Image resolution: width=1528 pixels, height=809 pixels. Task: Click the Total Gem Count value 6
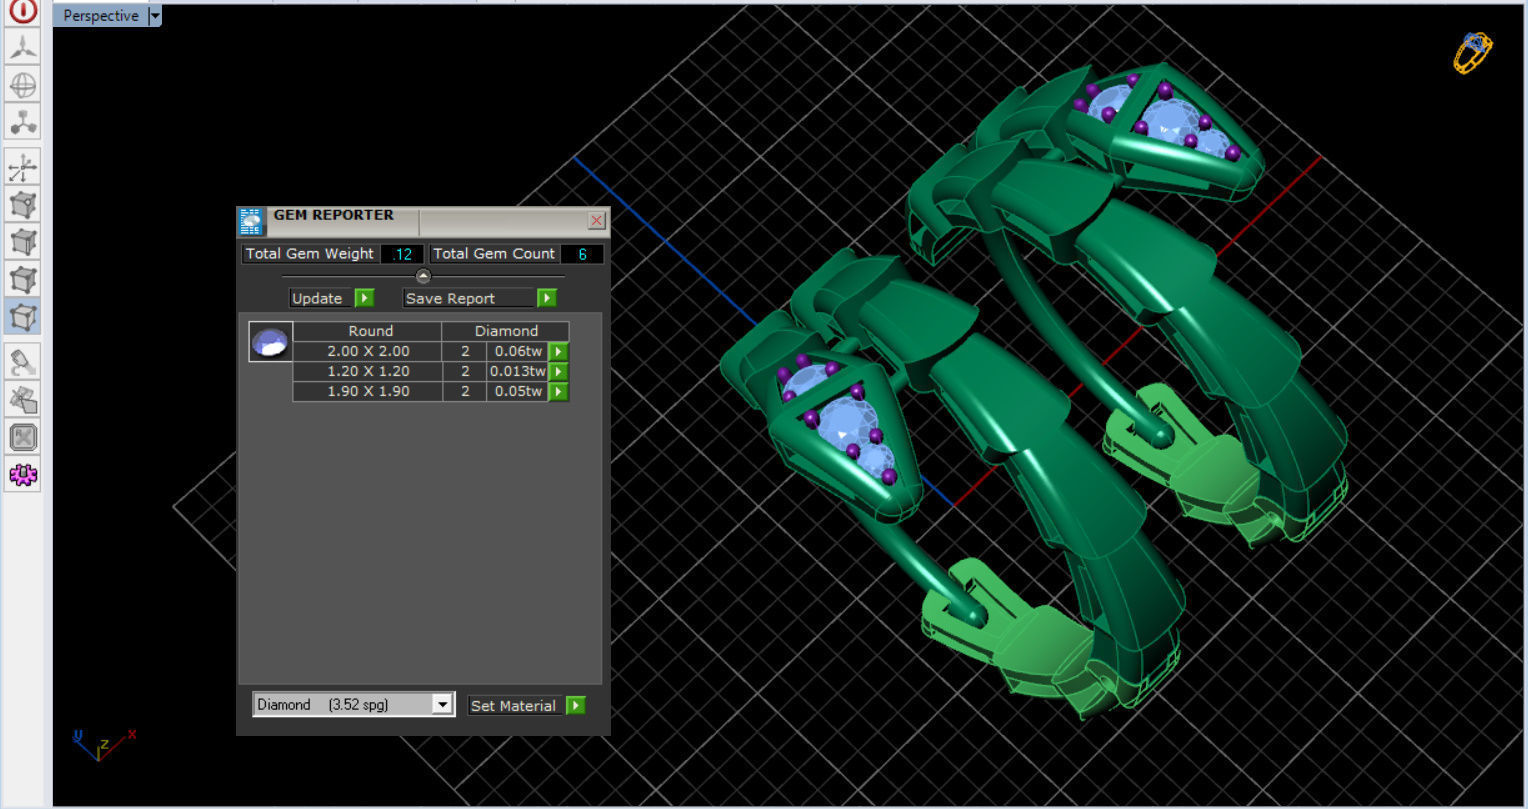click(582, 254)
